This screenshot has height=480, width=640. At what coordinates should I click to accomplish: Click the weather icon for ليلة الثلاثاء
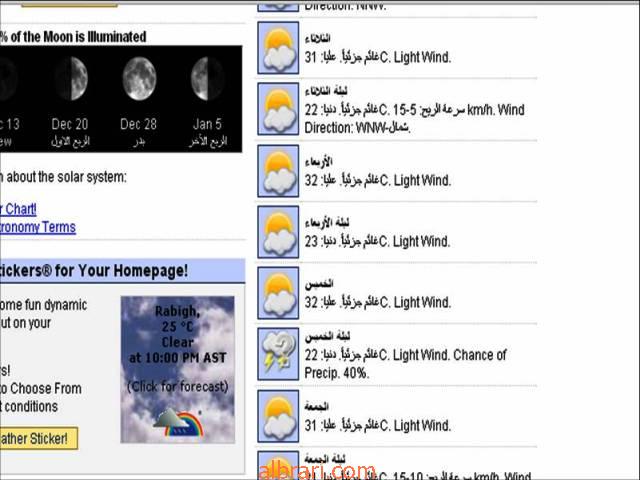point(278,109)
